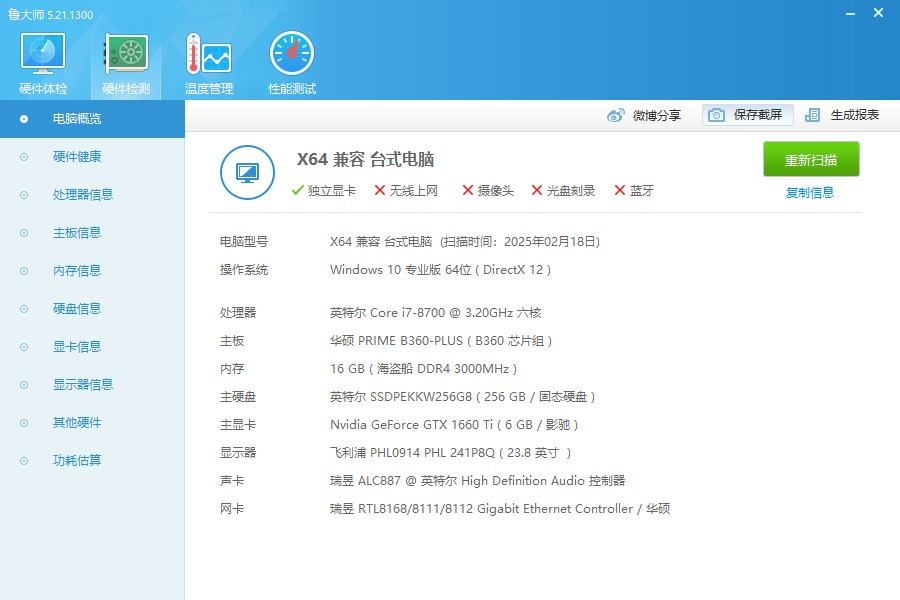The height and width of the screenshot is (600, 900).
Task: Click the 16 GB 海盗船 DDR4 memory value
Action: tap(424, 369)
